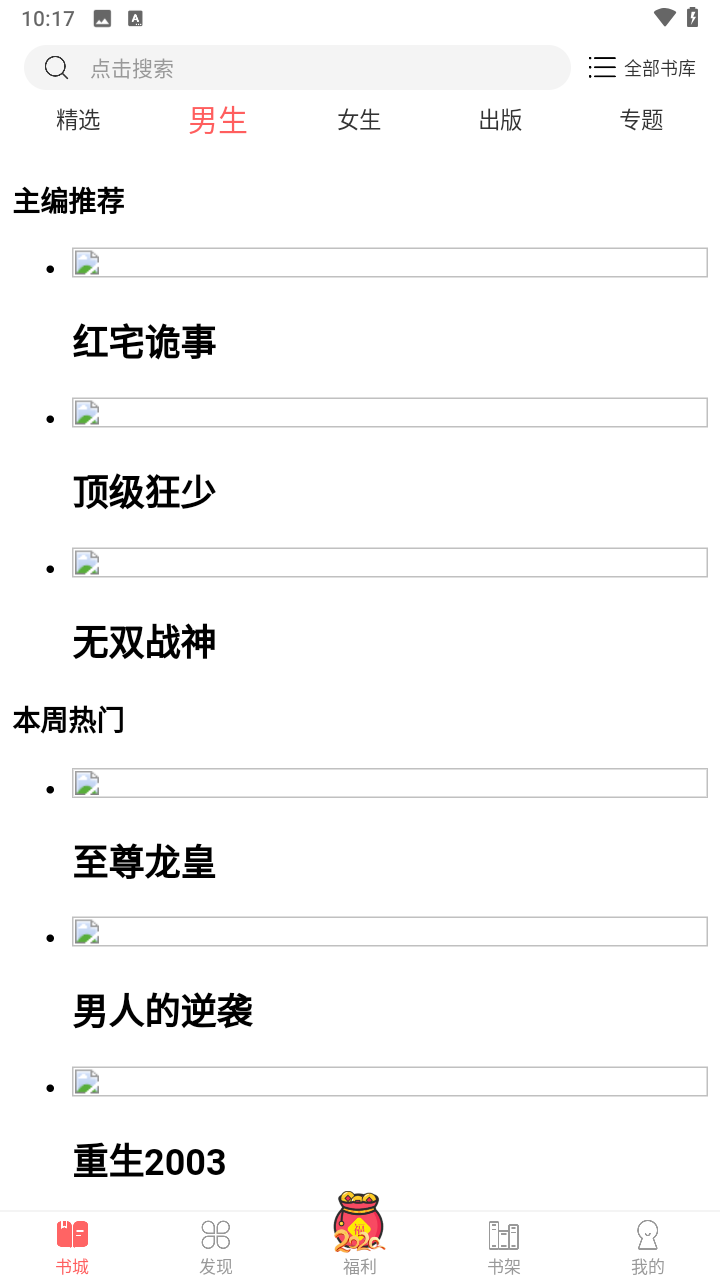Tap the 点击搜索 search field
Viewport: 720px width, 1280px height.
tap(300, 68)
